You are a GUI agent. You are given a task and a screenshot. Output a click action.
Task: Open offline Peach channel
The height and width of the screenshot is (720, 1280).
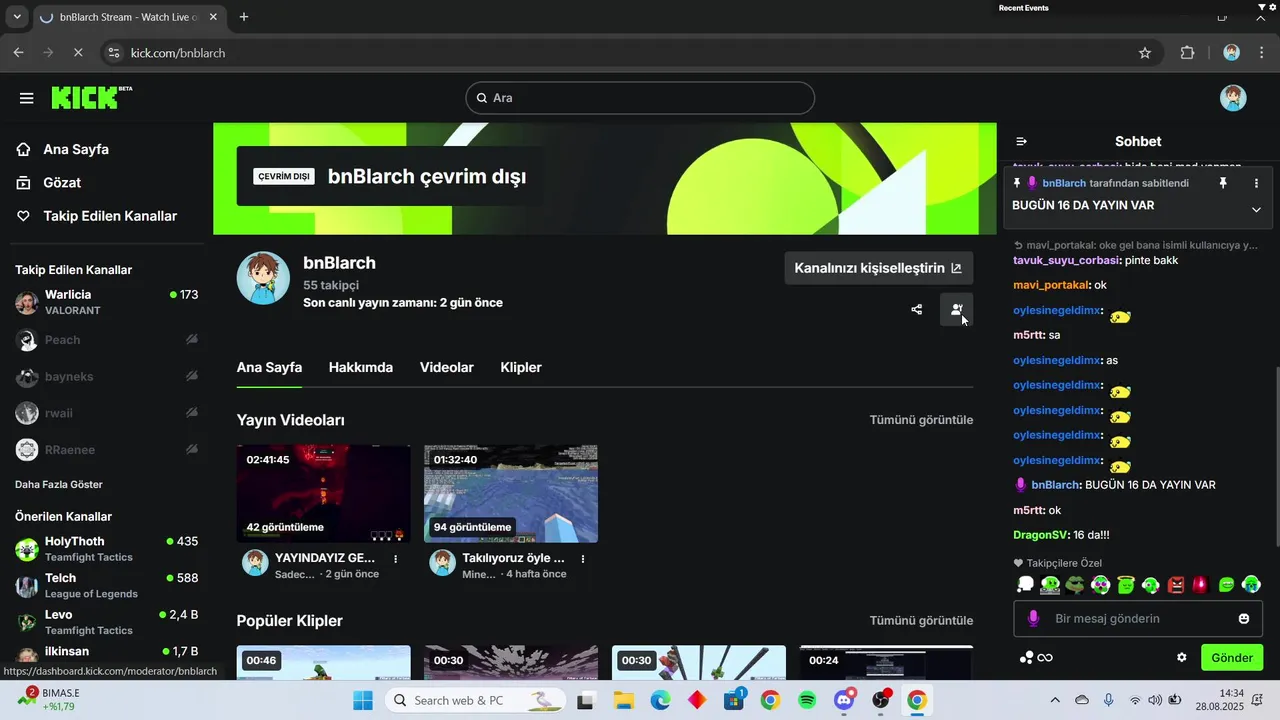106,340
